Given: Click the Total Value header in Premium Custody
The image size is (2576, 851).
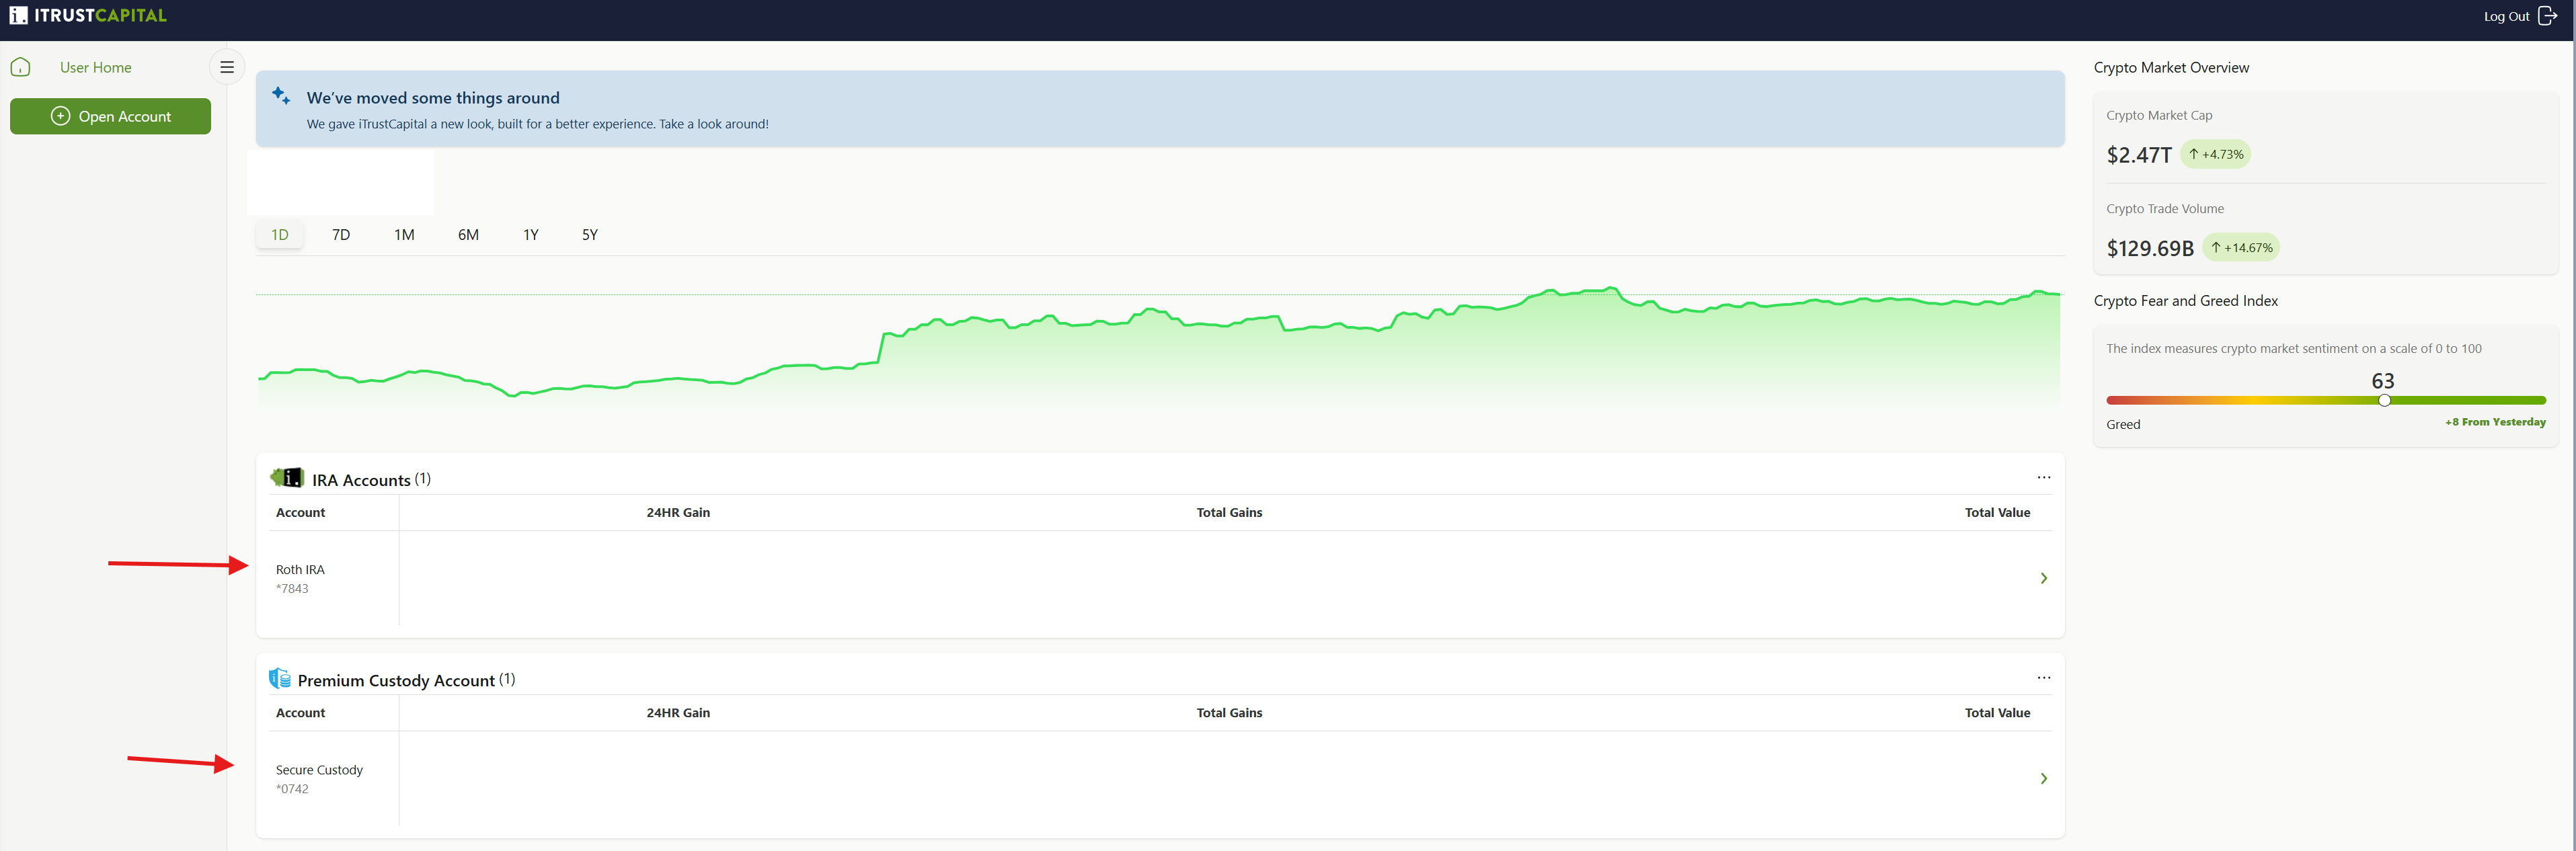Looking at the screenshot, I should coord(1997,713).
